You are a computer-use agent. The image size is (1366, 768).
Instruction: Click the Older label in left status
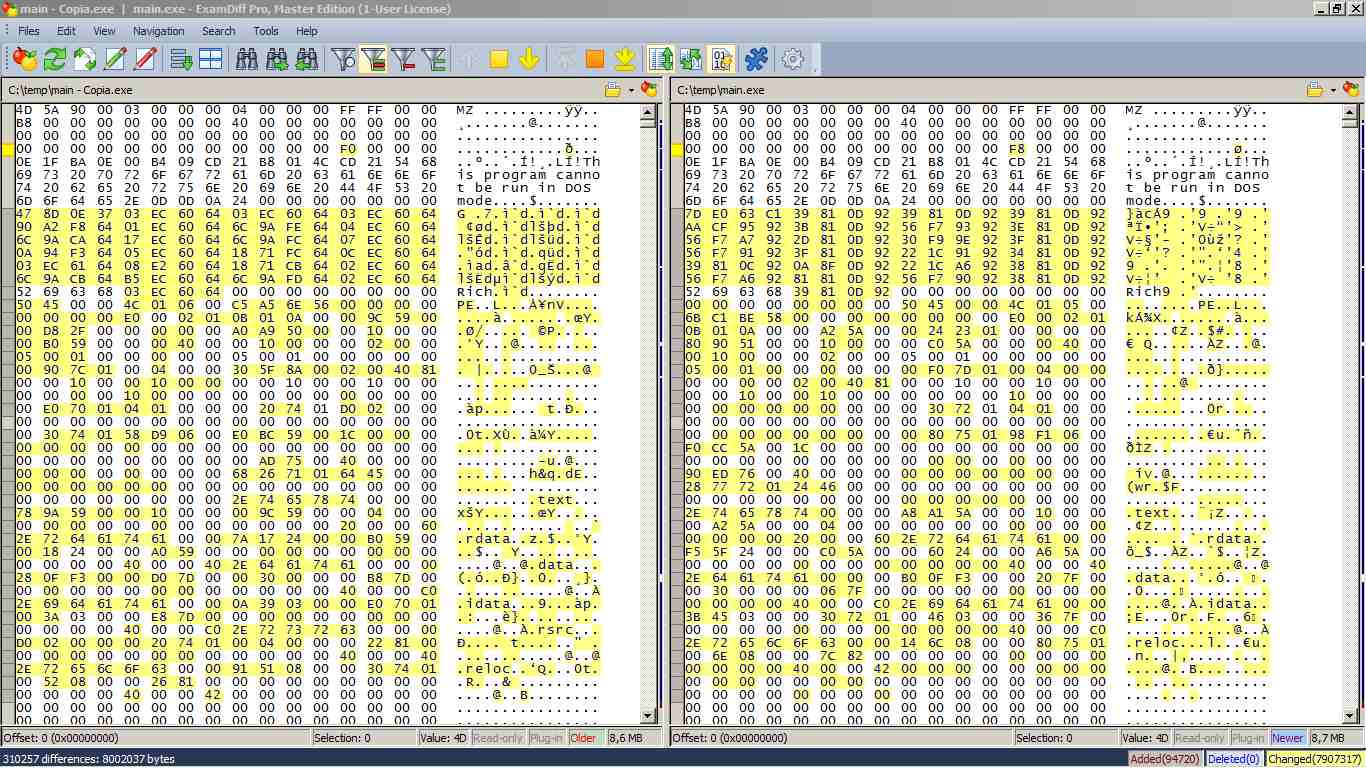point(584,738)
